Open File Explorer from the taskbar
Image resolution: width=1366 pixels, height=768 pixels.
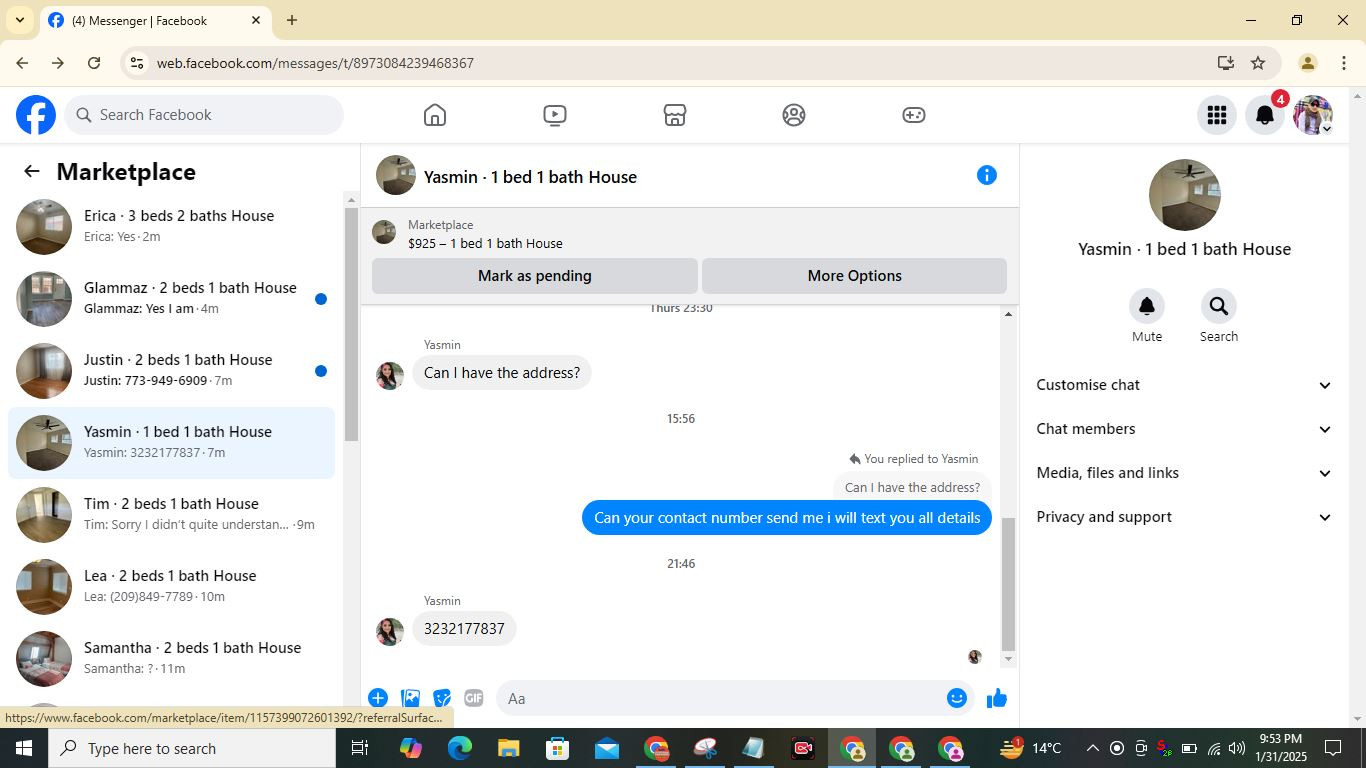click(508, 748)
